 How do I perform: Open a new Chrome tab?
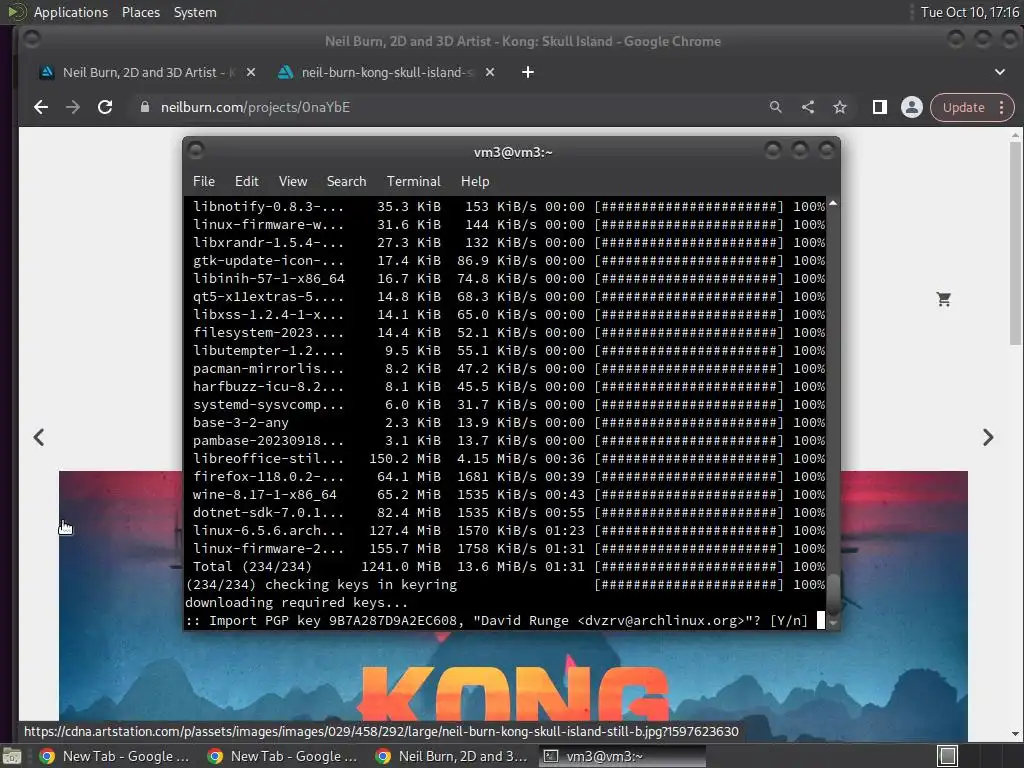(528, 72)
